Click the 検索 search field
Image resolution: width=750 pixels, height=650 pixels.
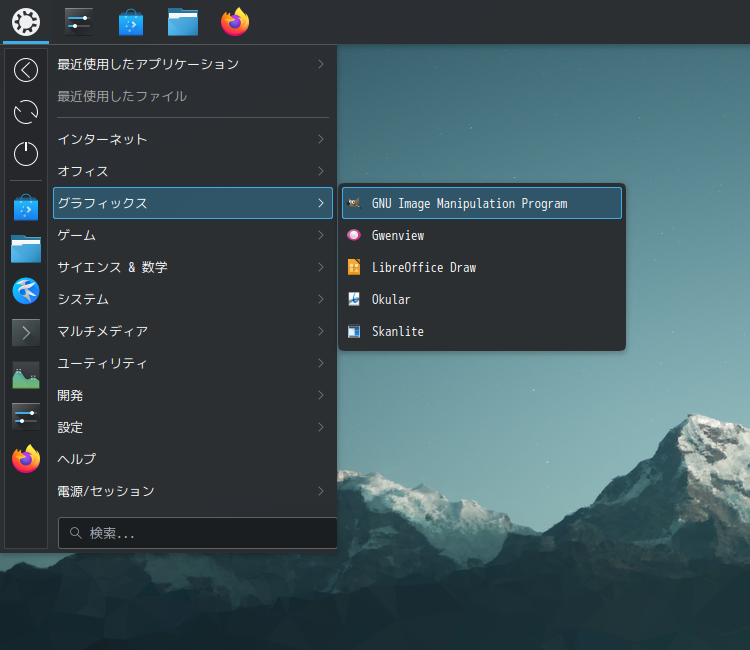click(x=198, y=533)
